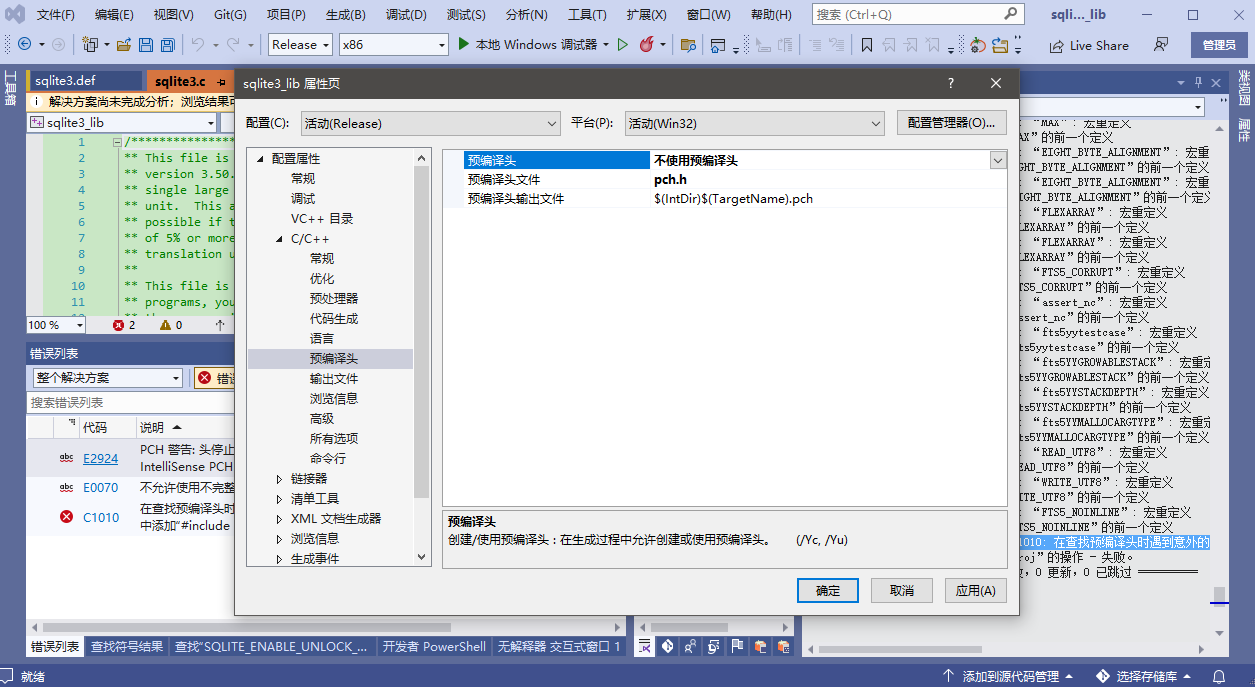Follow the E2924 error code link
Screen dimensions: 1255x687
click(100, 459)
